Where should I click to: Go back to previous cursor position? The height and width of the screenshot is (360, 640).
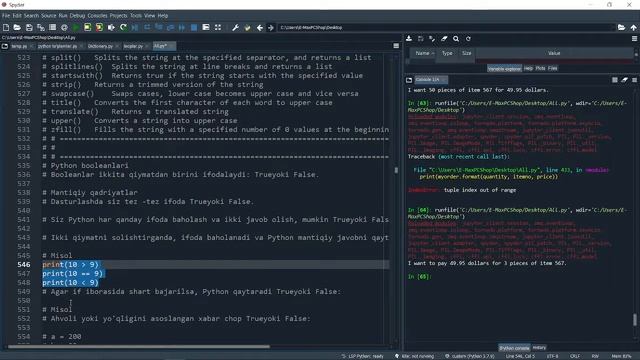tap(260, 27)
